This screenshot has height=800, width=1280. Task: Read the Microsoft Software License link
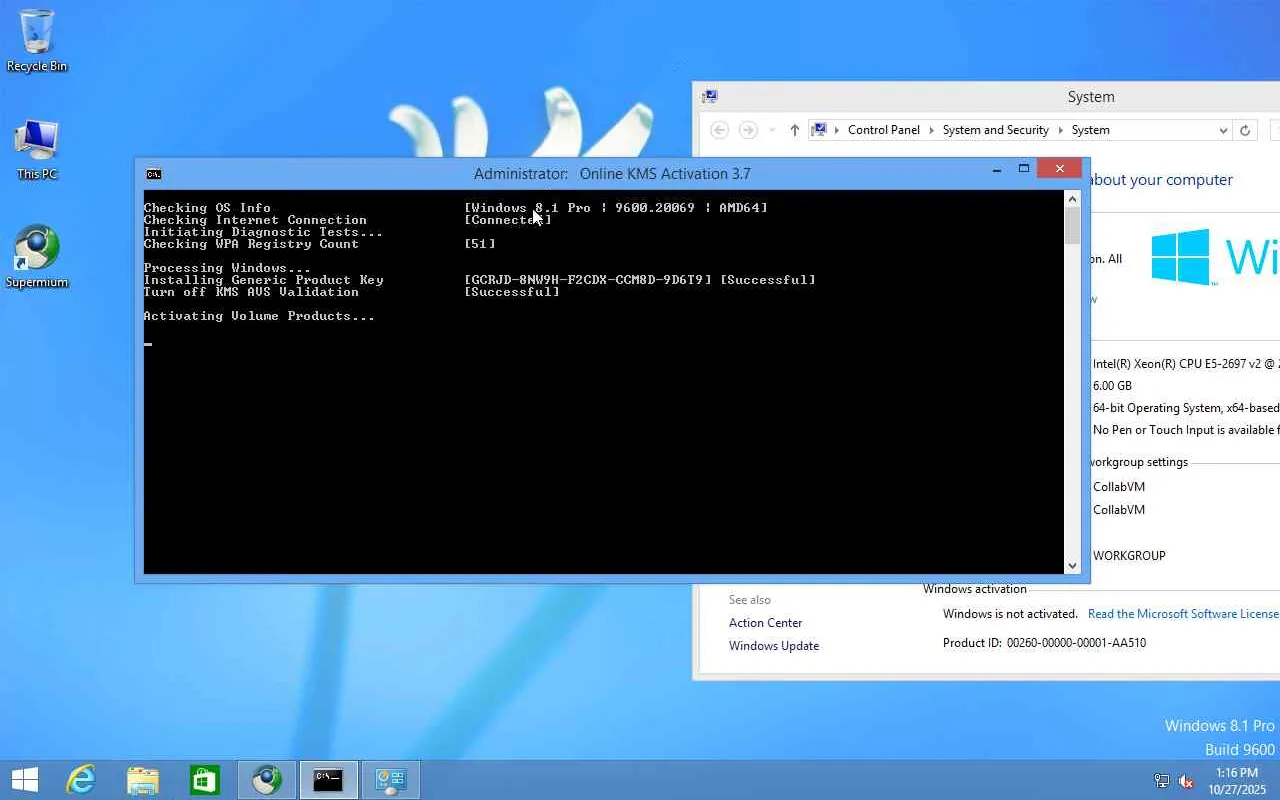pos(1183,614)
